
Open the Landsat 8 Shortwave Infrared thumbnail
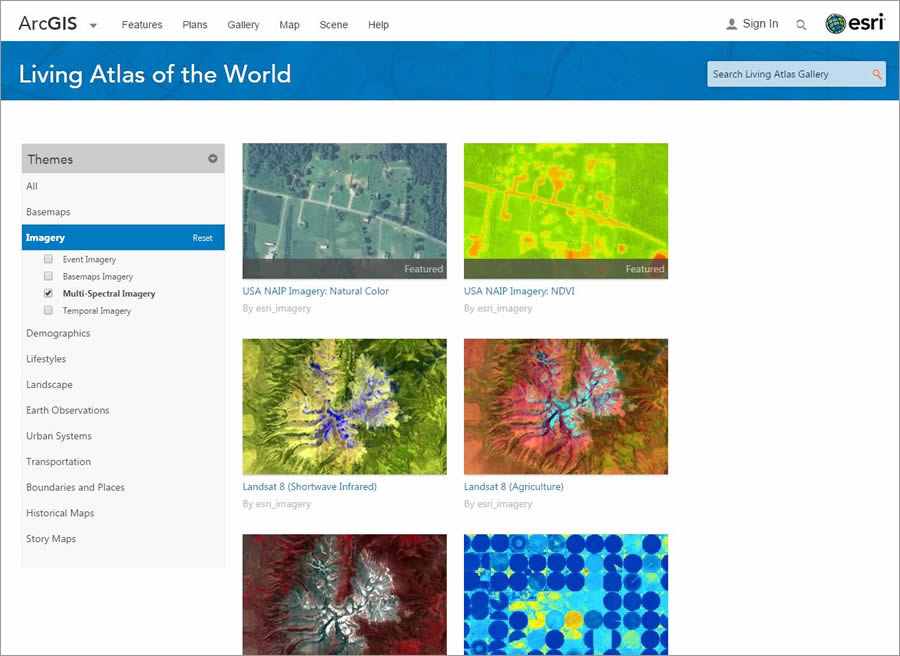(344, 406)
